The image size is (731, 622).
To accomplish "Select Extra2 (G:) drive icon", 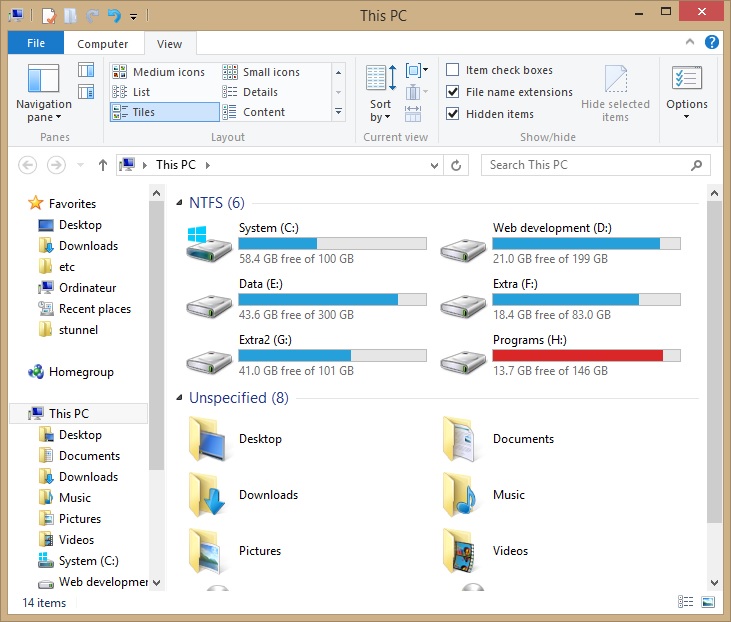I will point(209,362).
